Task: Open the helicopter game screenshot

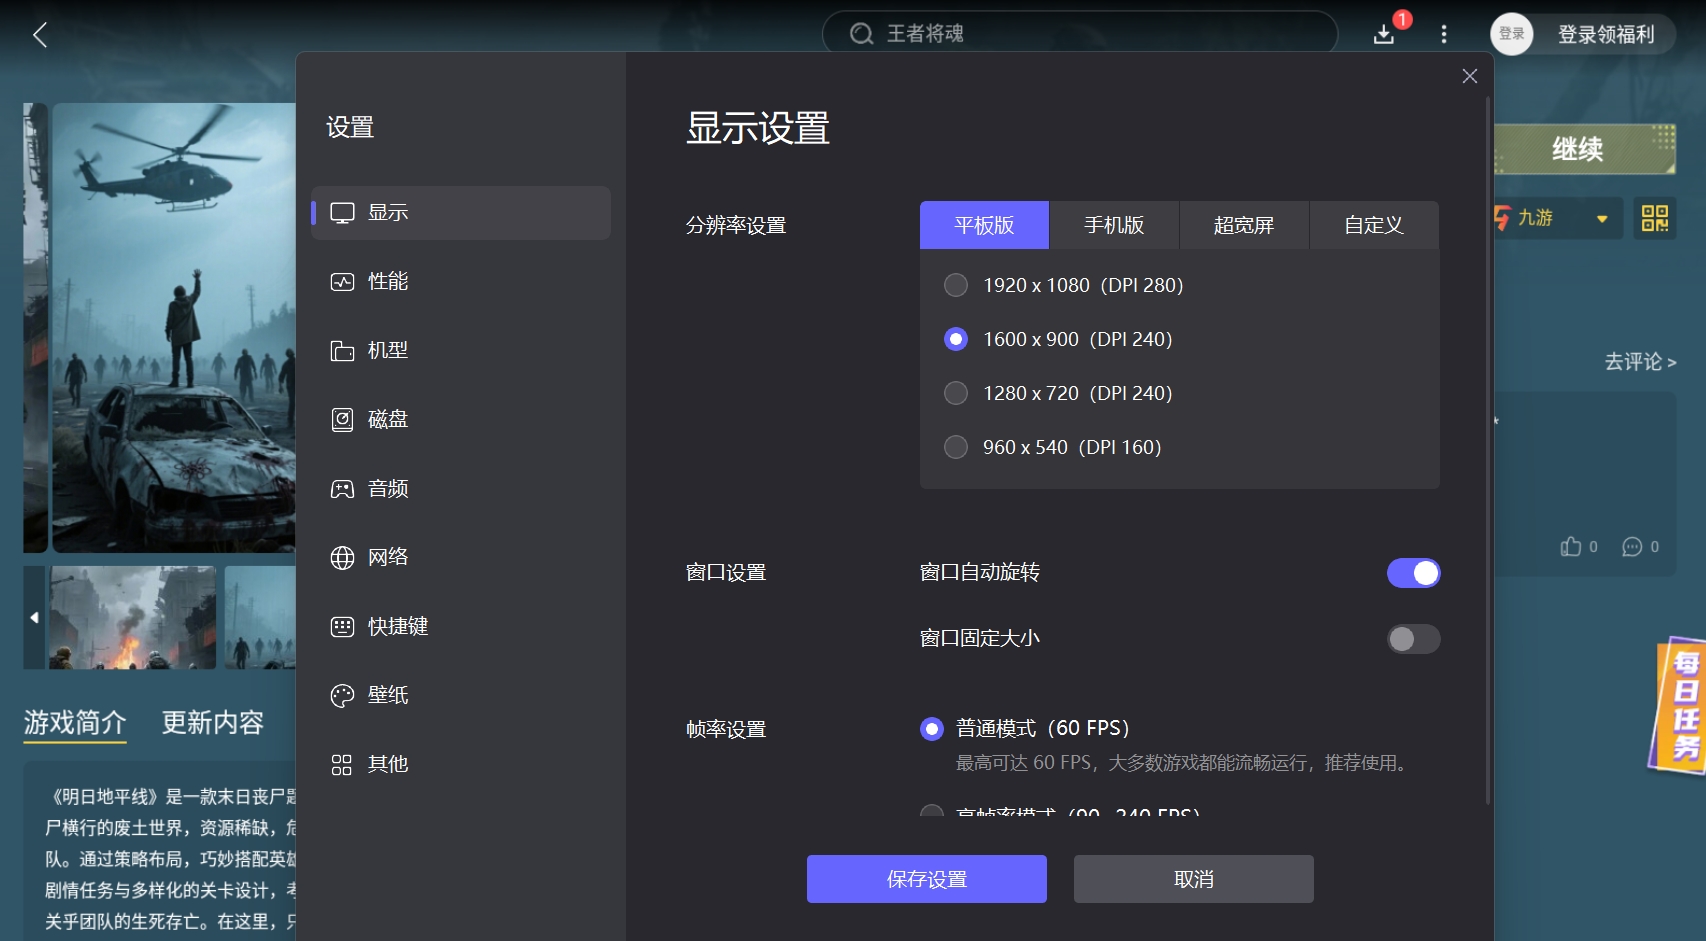Action: click(x=174, y=328)
